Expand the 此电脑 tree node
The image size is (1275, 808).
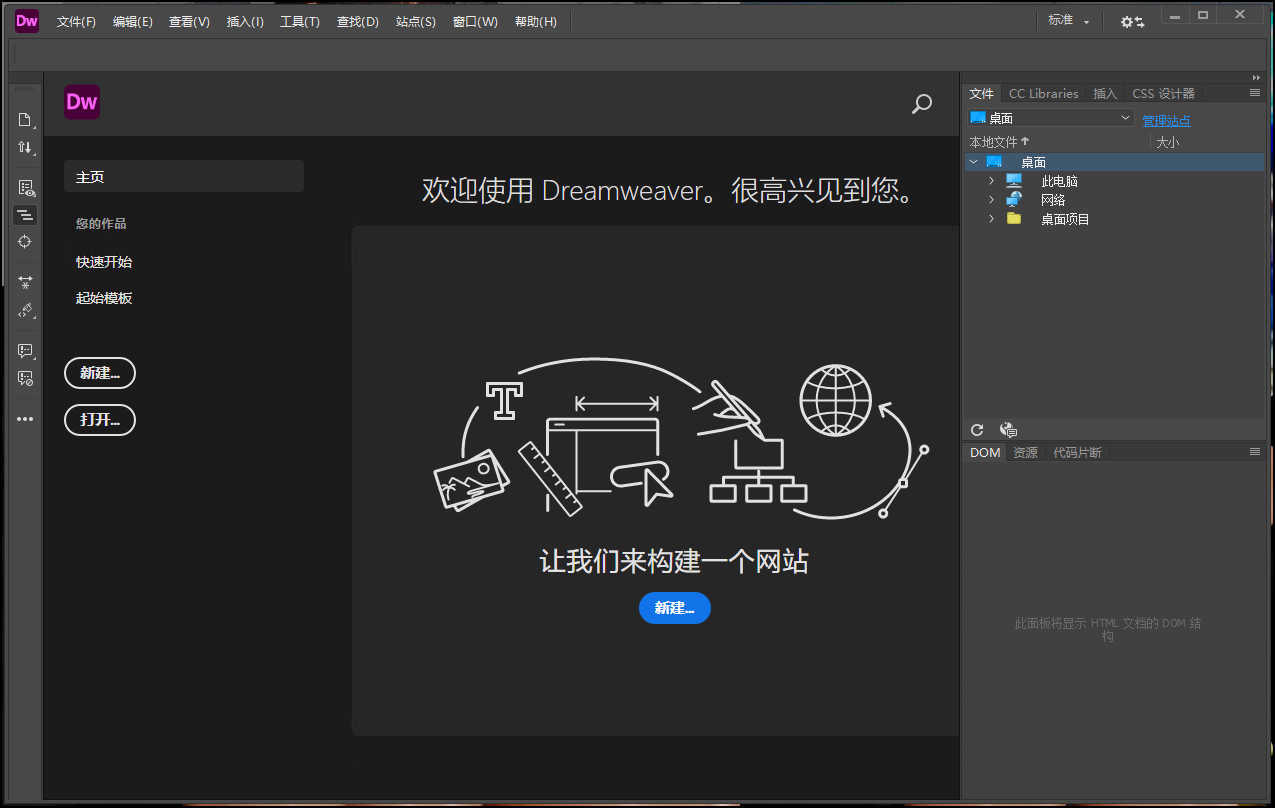tap(991, 181)
